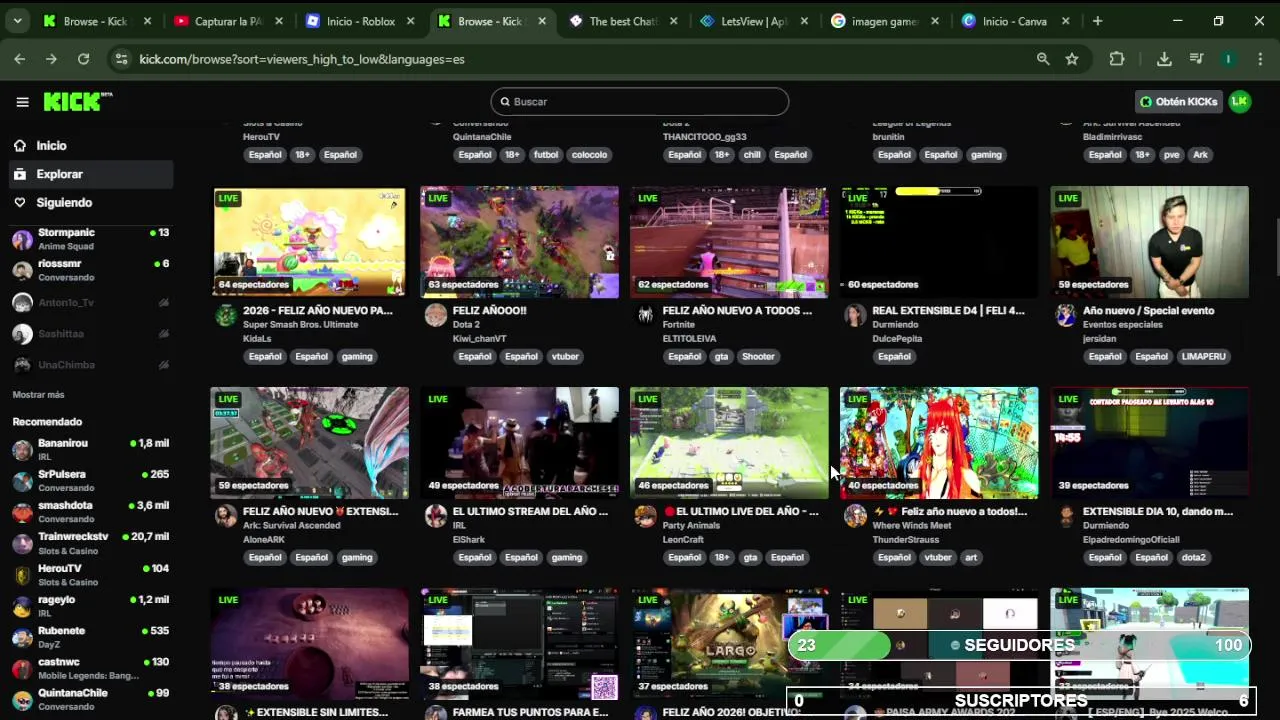Click art tag under ThunderStrauss
The width and height of the screenshot is (1280, 720).
pos(971,557)
